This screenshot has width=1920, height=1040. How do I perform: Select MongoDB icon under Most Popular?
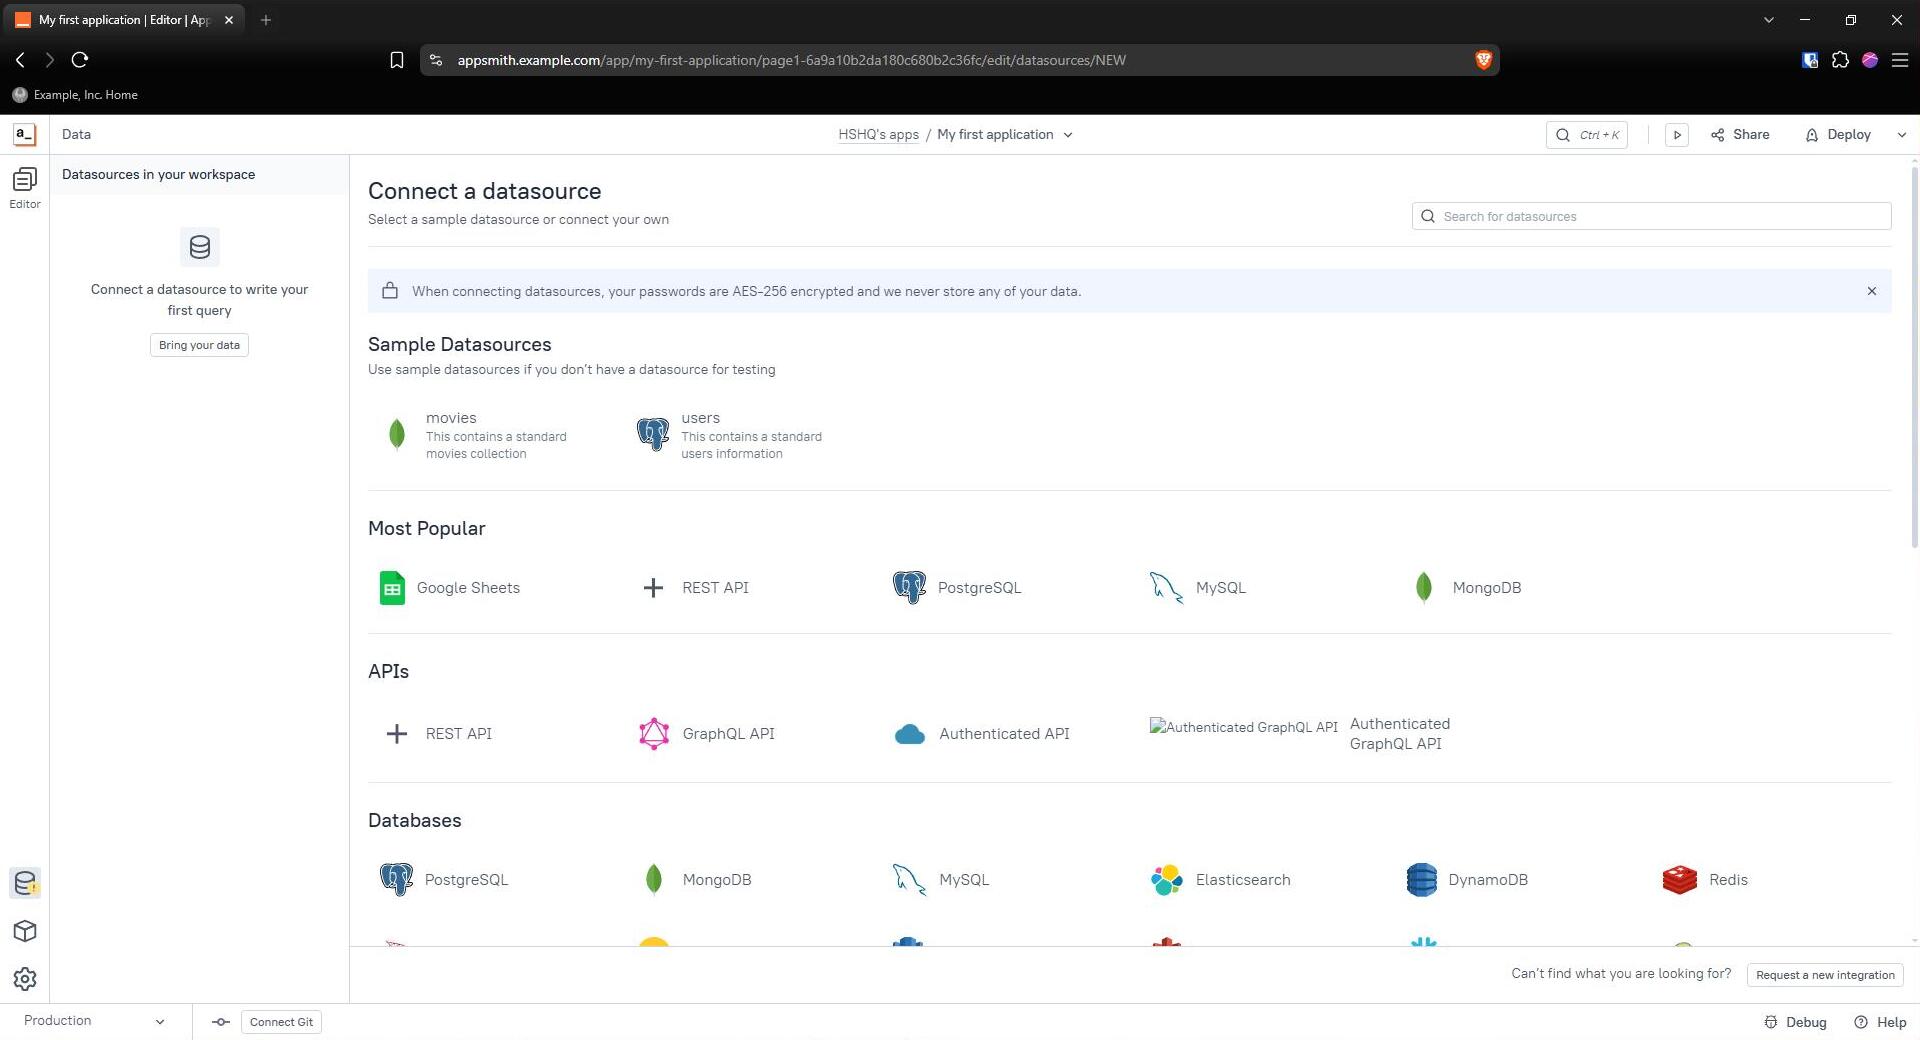point(1423,588)
